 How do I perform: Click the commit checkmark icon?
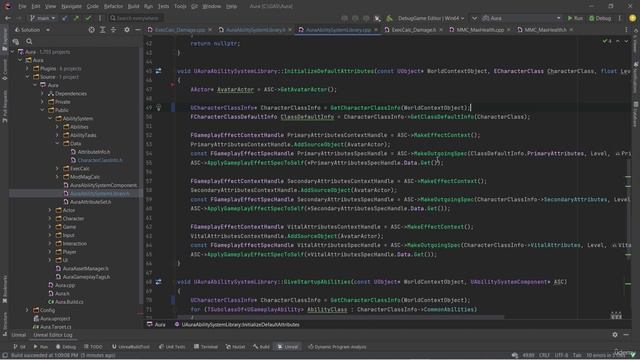coord(88,18)
